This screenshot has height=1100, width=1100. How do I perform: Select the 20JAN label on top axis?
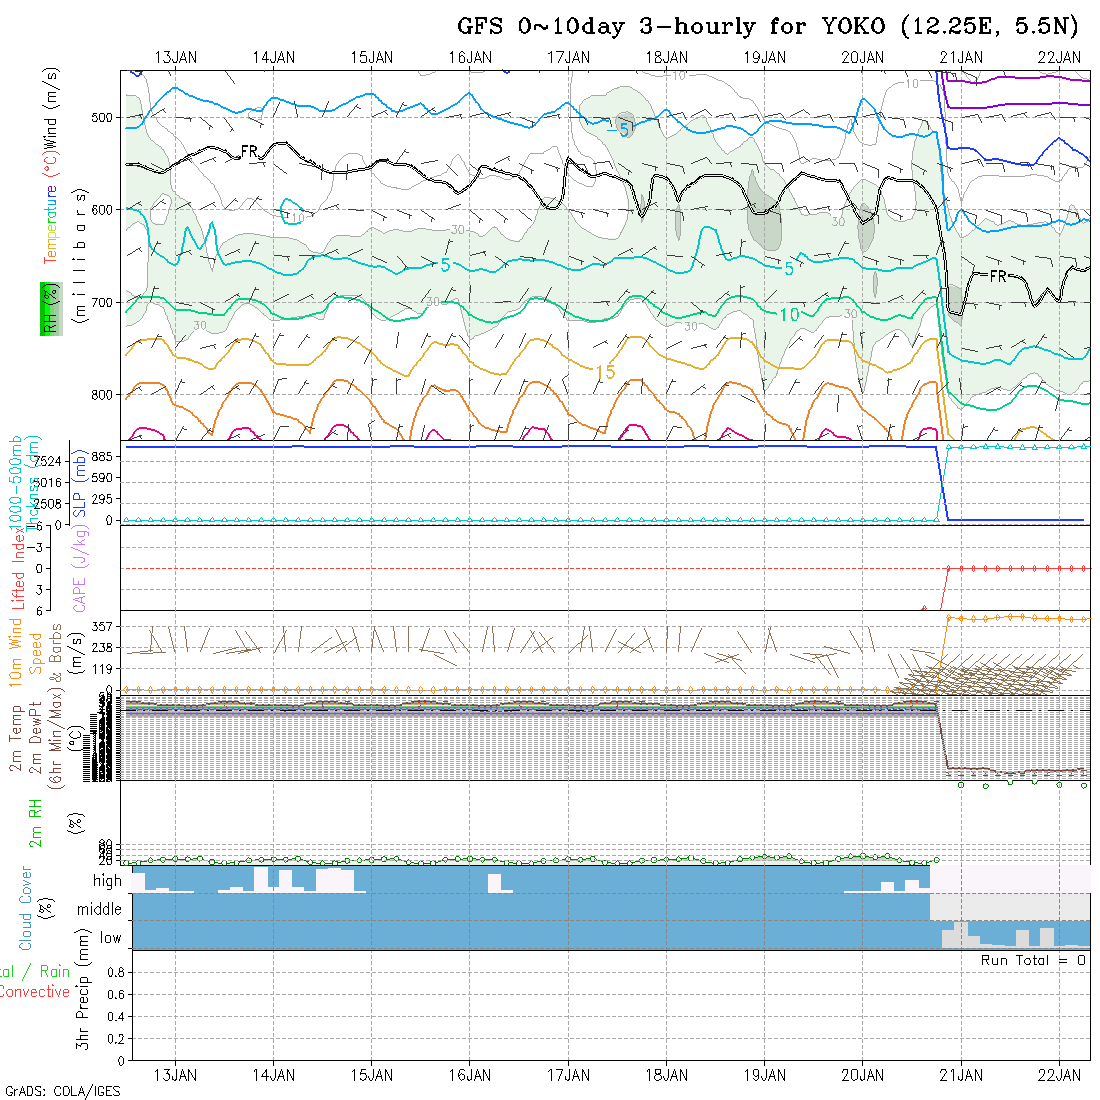[863, 58]
